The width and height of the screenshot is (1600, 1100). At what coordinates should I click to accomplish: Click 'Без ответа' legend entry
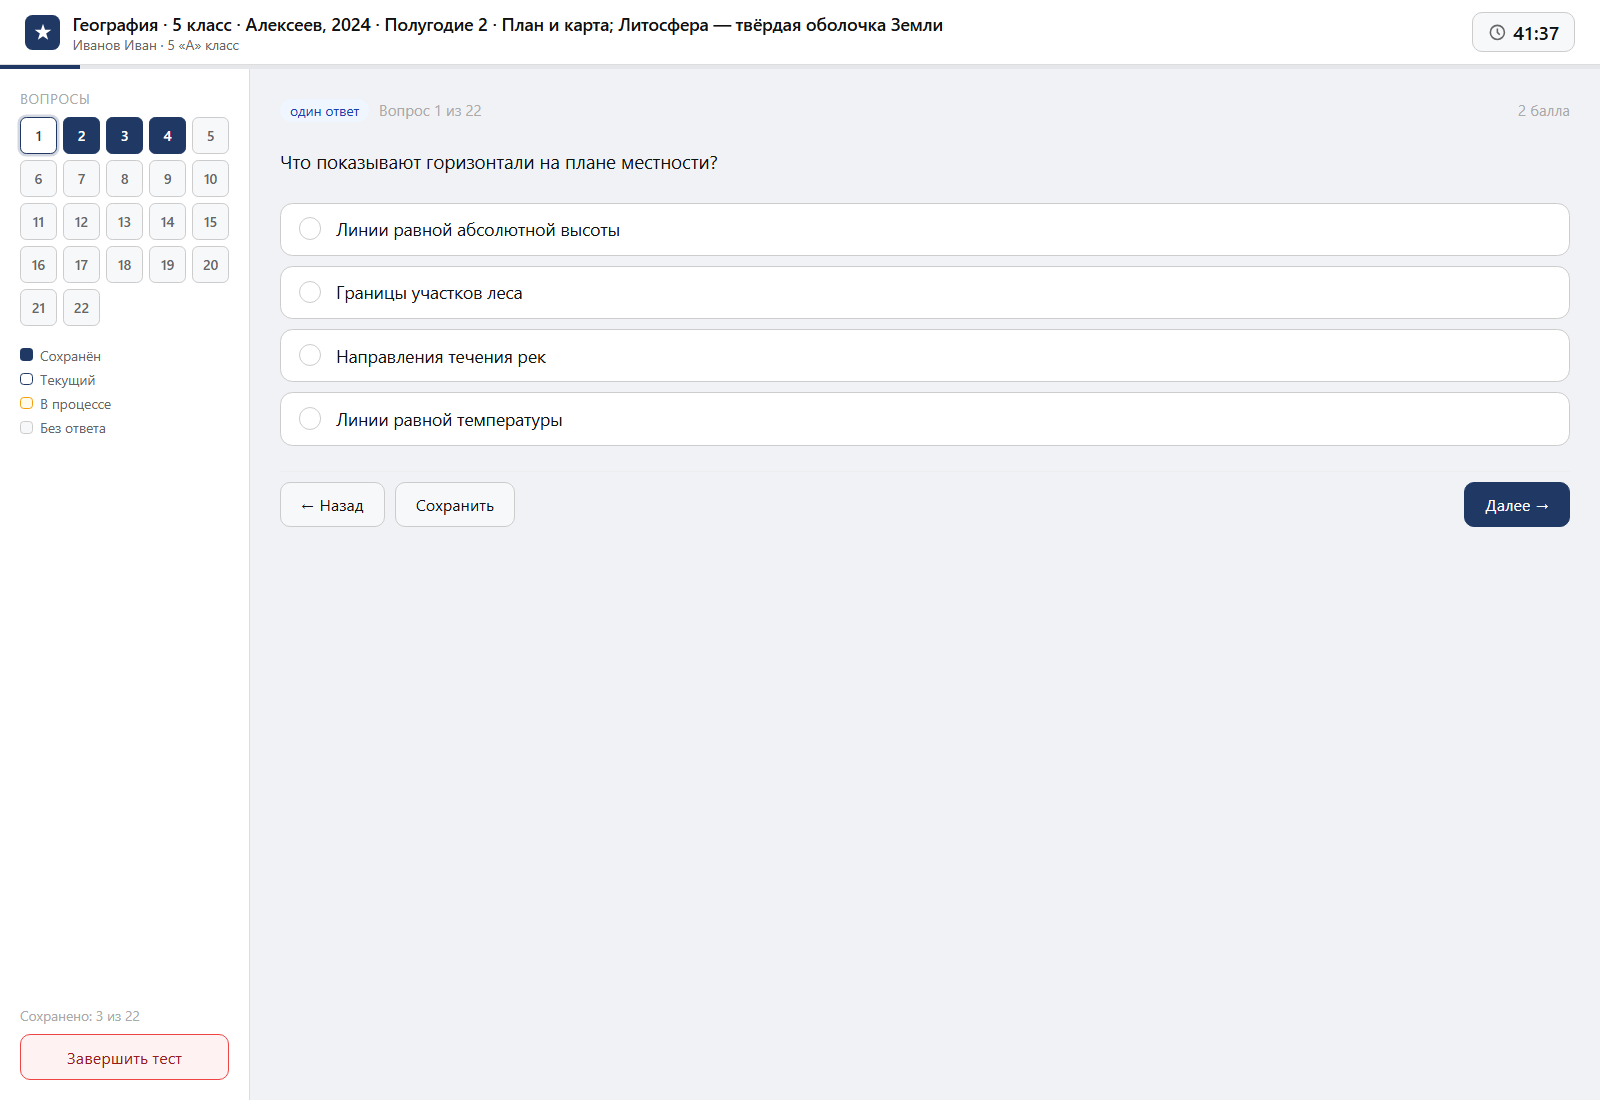(x=63, y=428)
